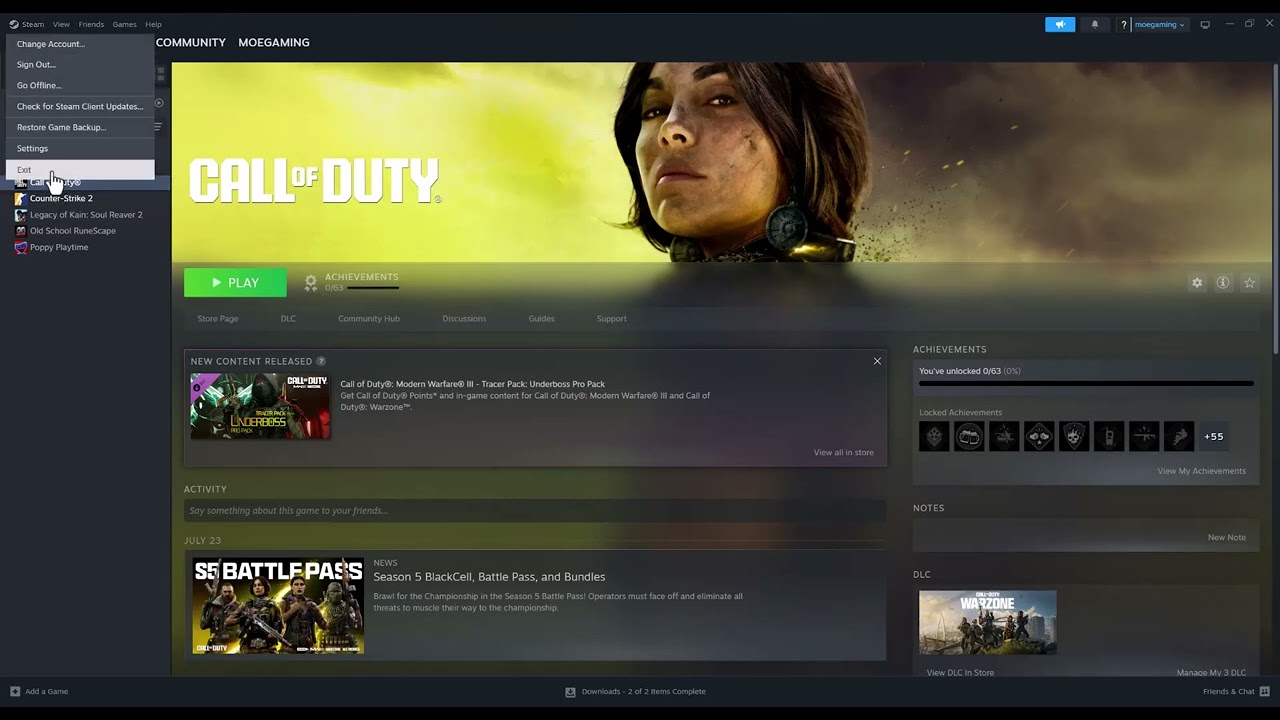Select the beer mugs locked achievement
This screenshot has width=1280, height=720.
[x=969, y=436]
